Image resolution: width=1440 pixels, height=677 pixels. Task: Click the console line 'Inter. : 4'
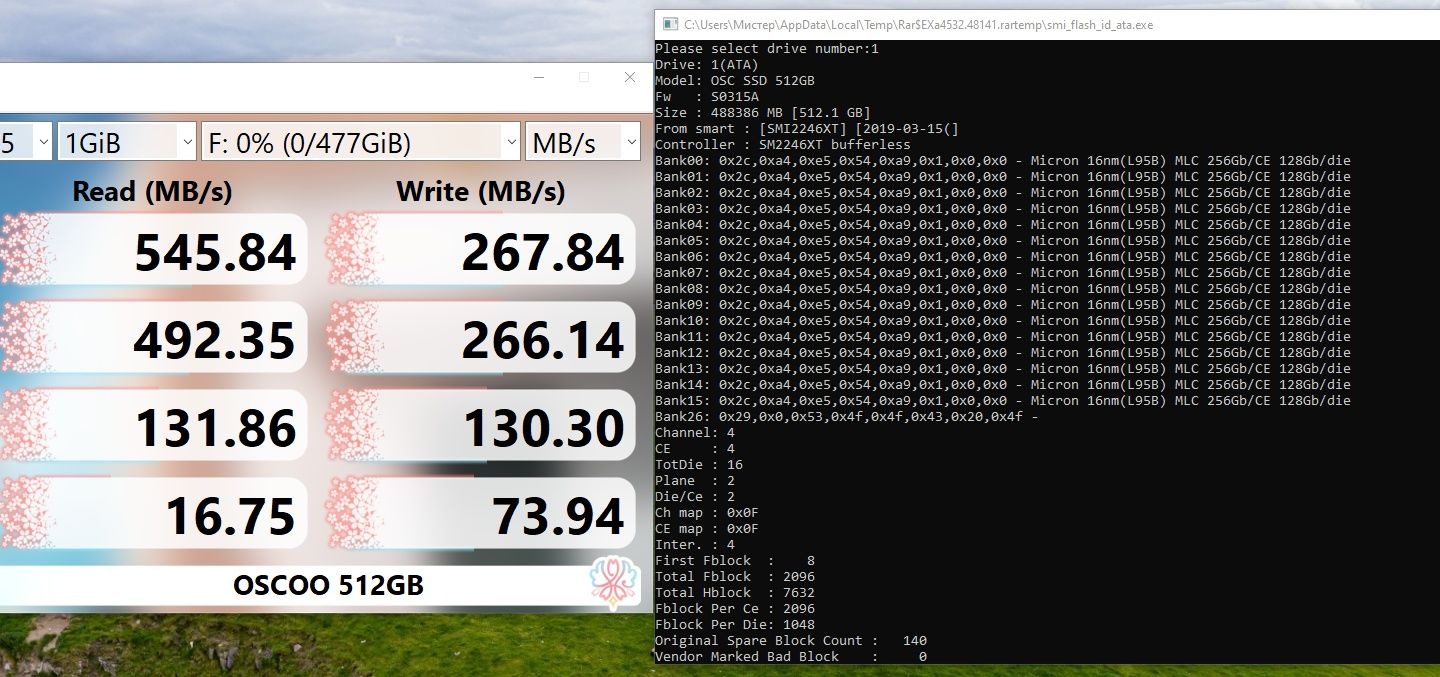(x=695, y=544)
